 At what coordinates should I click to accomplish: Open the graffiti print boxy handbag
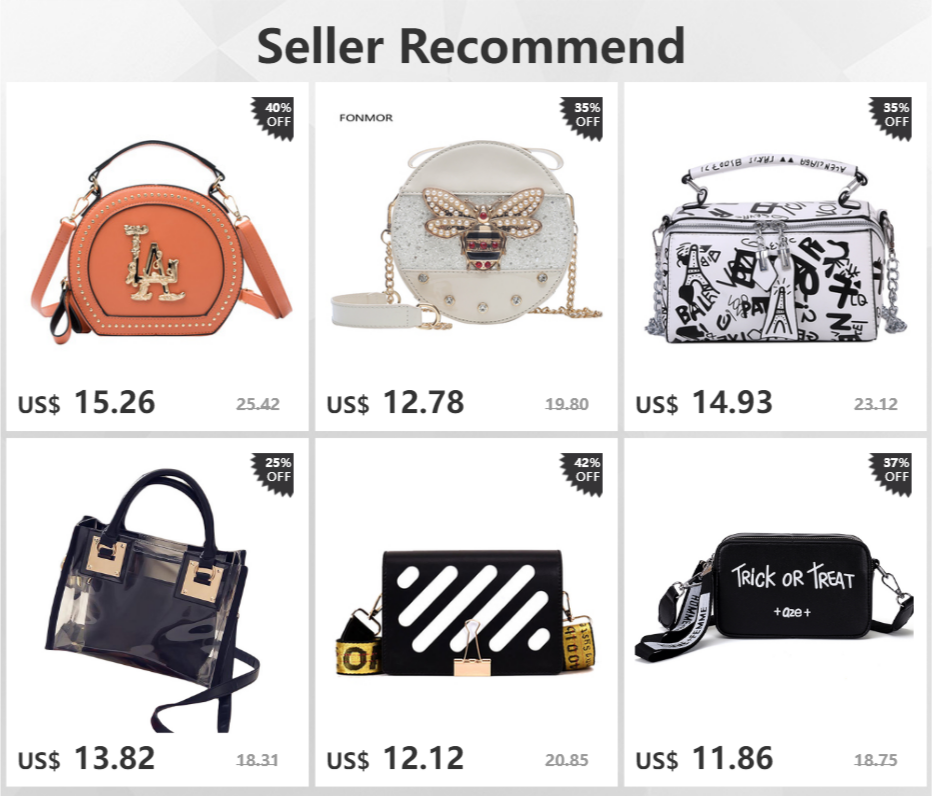pos(776,250)
